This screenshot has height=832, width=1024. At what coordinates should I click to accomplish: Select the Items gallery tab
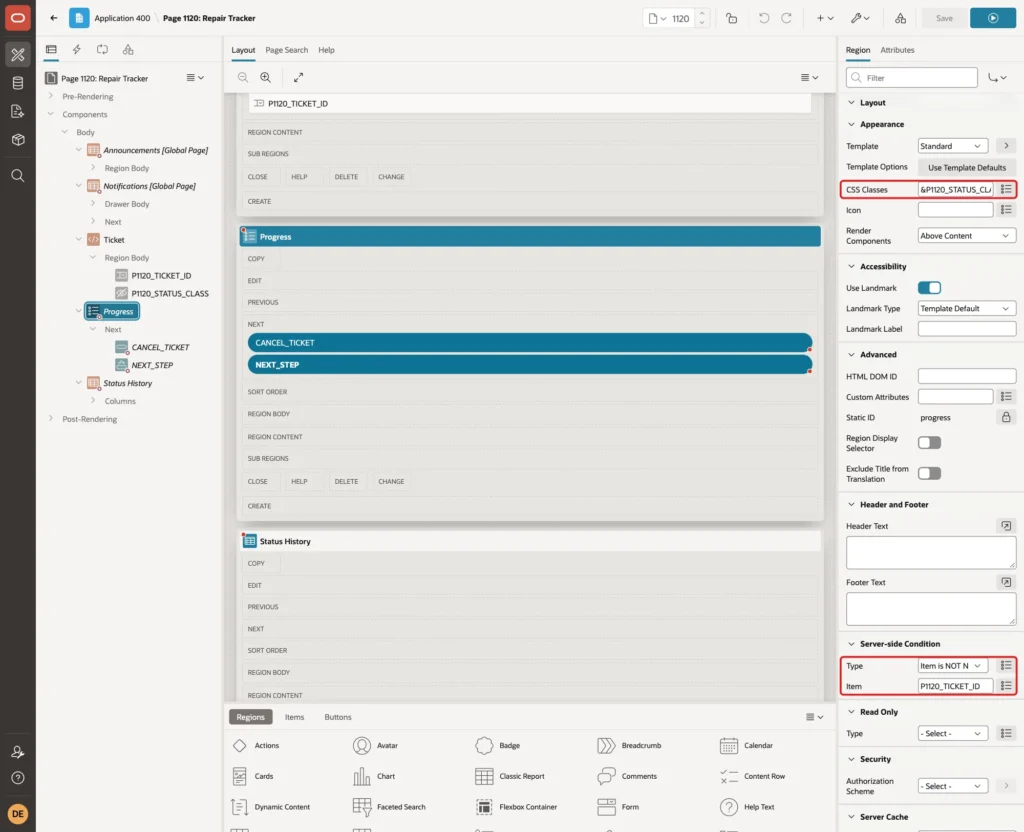coord(294,717)
